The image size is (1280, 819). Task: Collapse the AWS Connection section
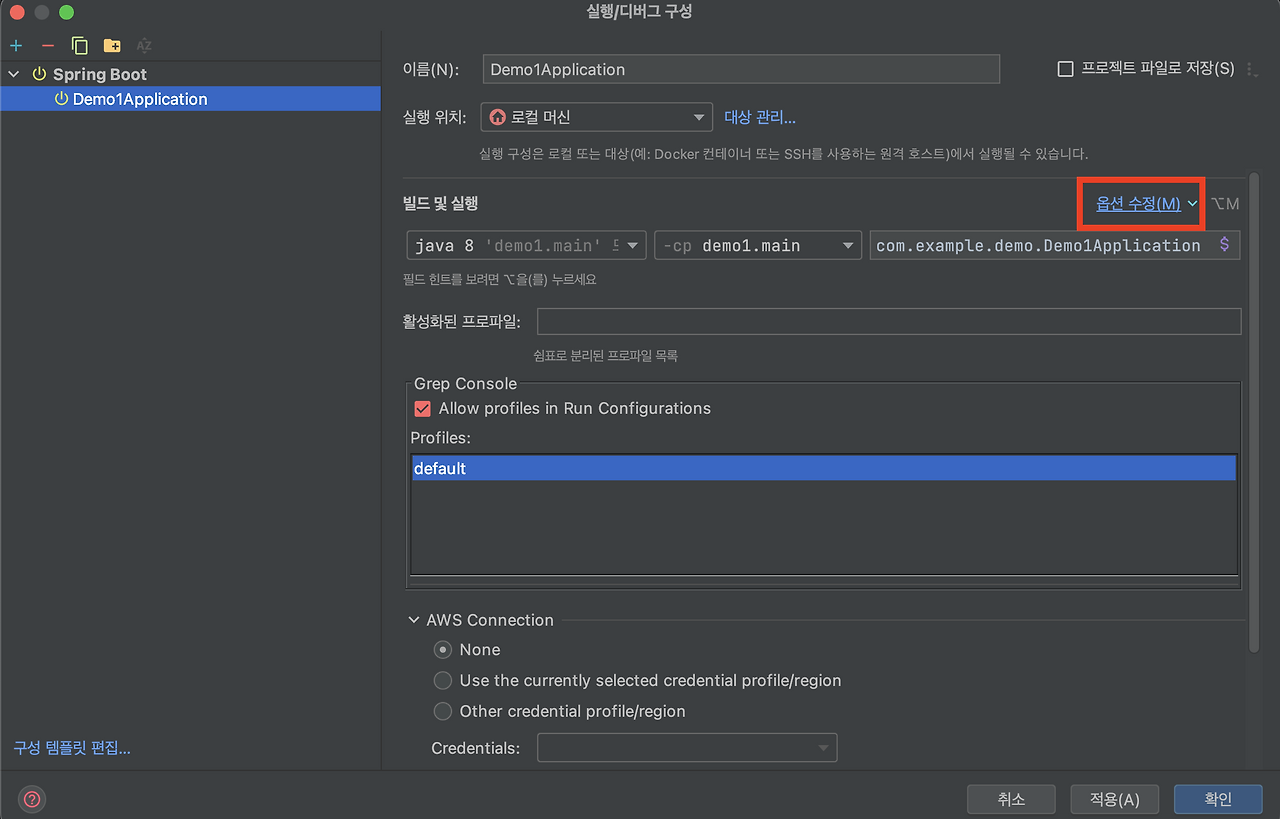(x=414, y=620)
